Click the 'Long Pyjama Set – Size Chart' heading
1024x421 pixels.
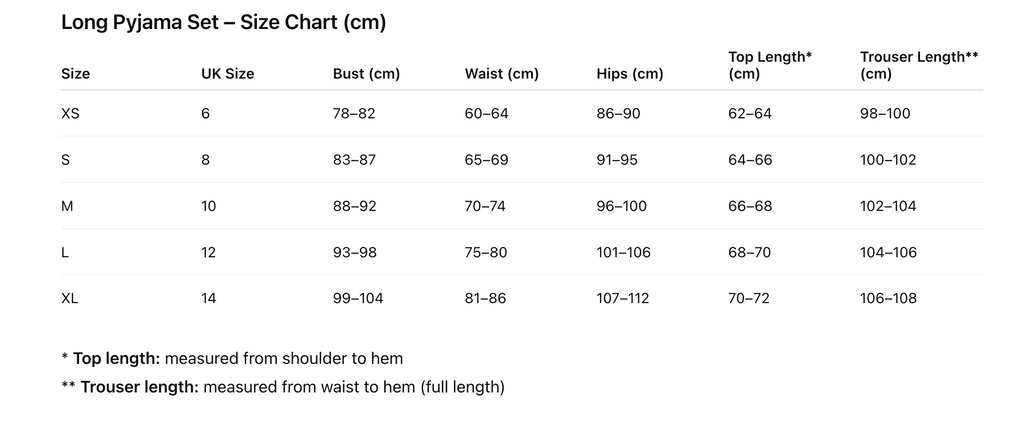(223, 23)
